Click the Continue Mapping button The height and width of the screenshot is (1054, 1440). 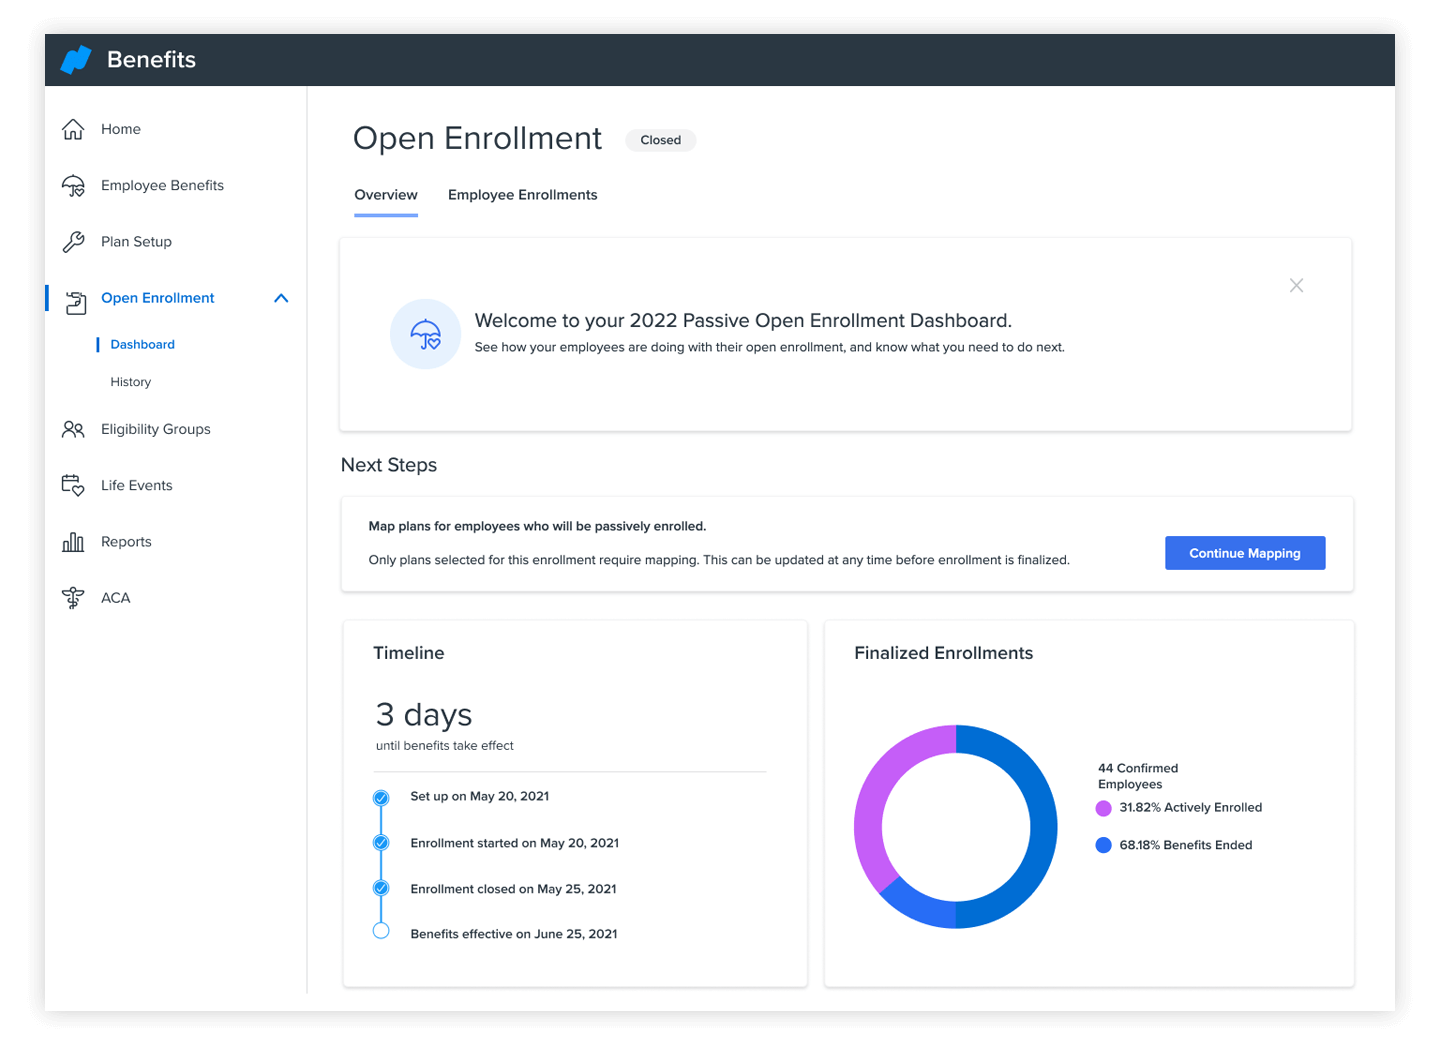tap(1244, 553)
